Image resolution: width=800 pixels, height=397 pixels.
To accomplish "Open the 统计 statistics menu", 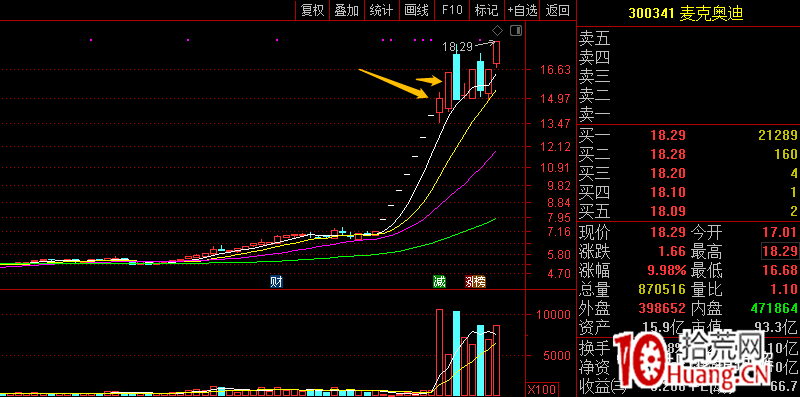I will [382, 10].
